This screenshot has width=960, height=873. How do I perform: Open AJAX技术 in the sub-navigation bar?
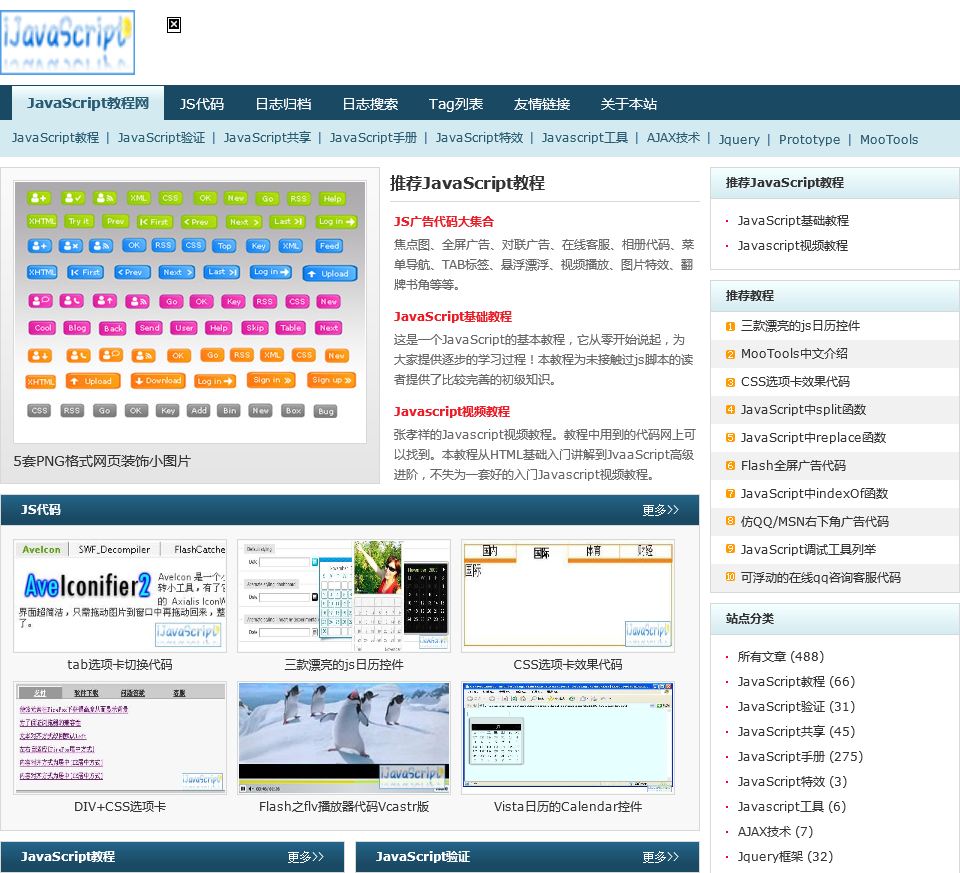coord(673,138)
